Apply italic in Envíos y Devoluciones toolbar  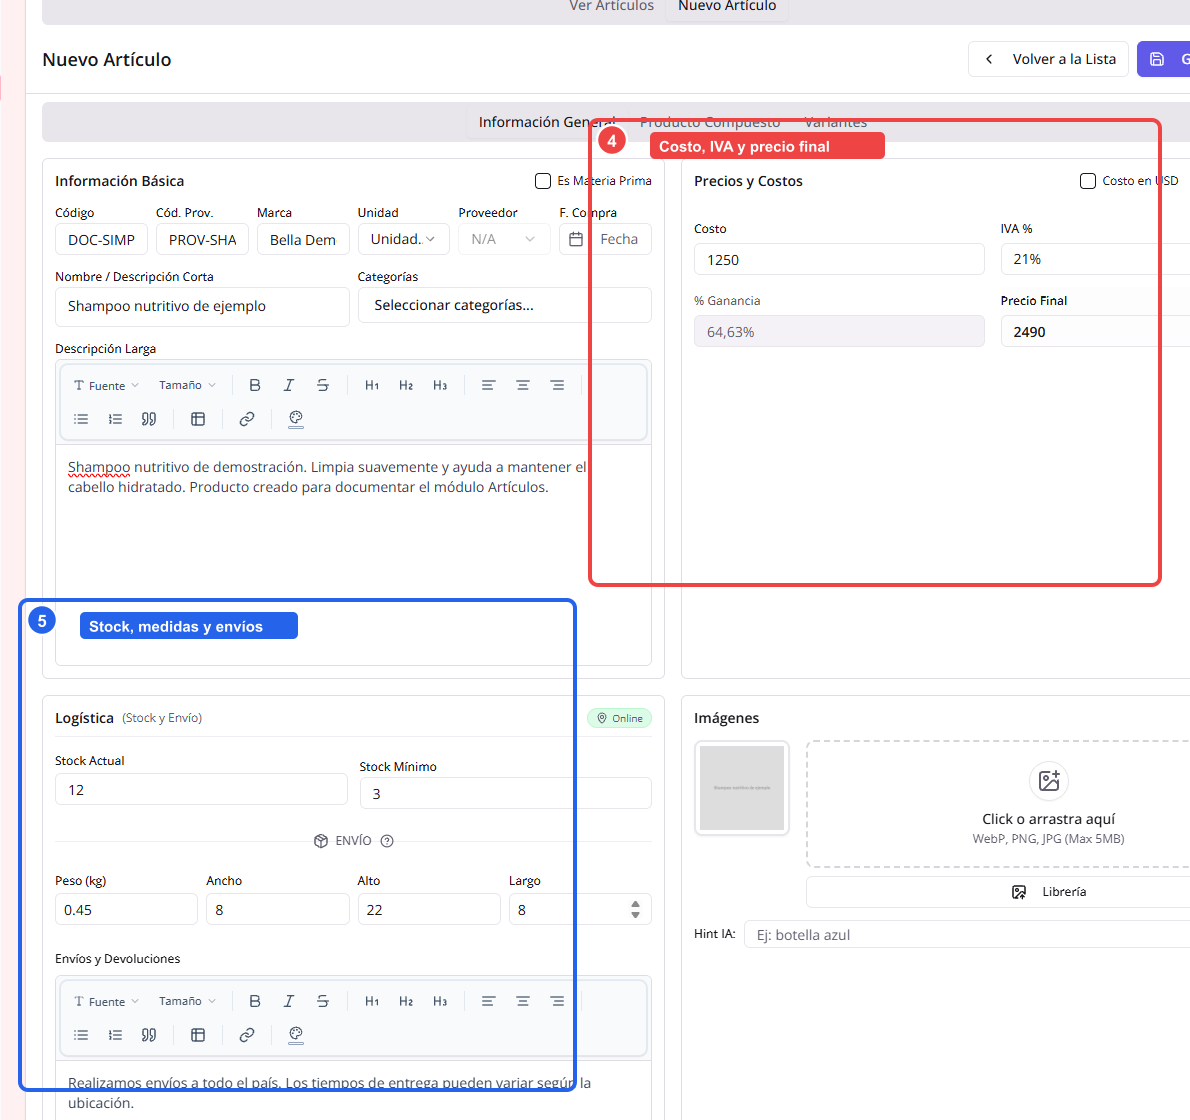coord(288,1002)
